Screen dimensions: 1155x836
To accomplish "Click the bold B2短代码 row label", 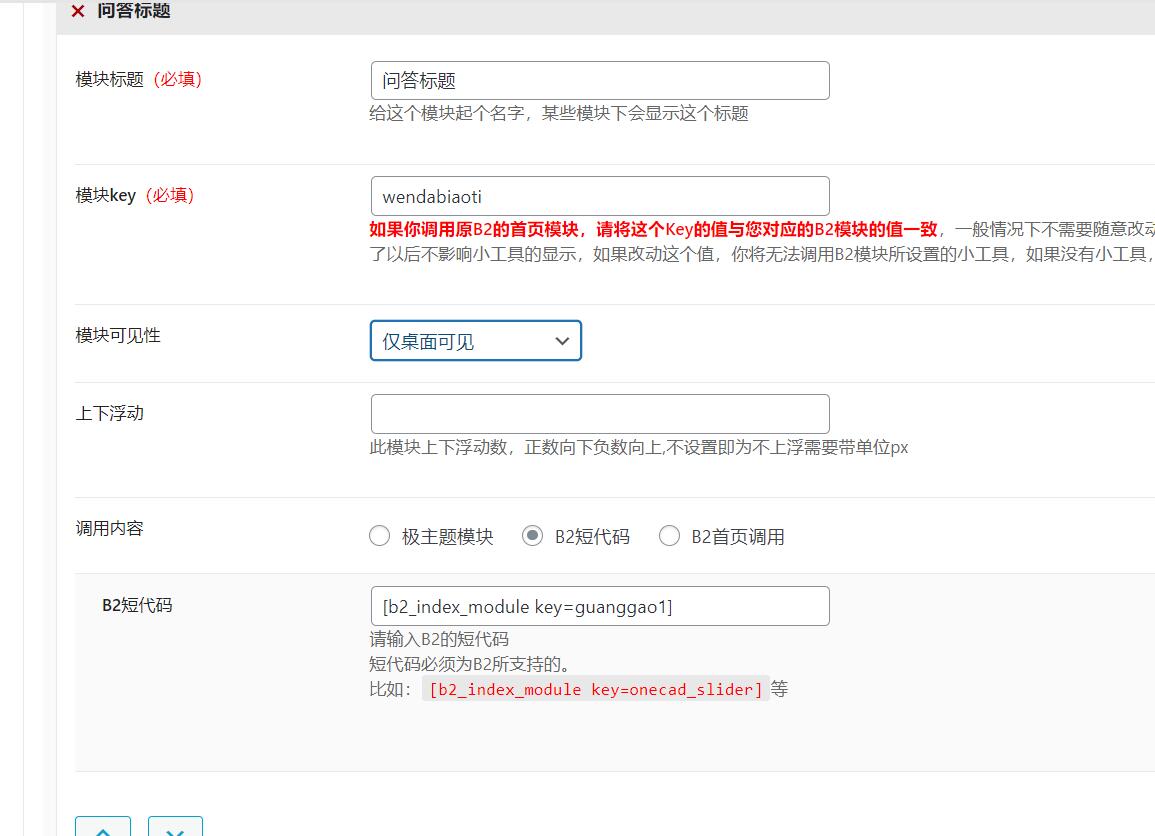I will pos(137,605).
